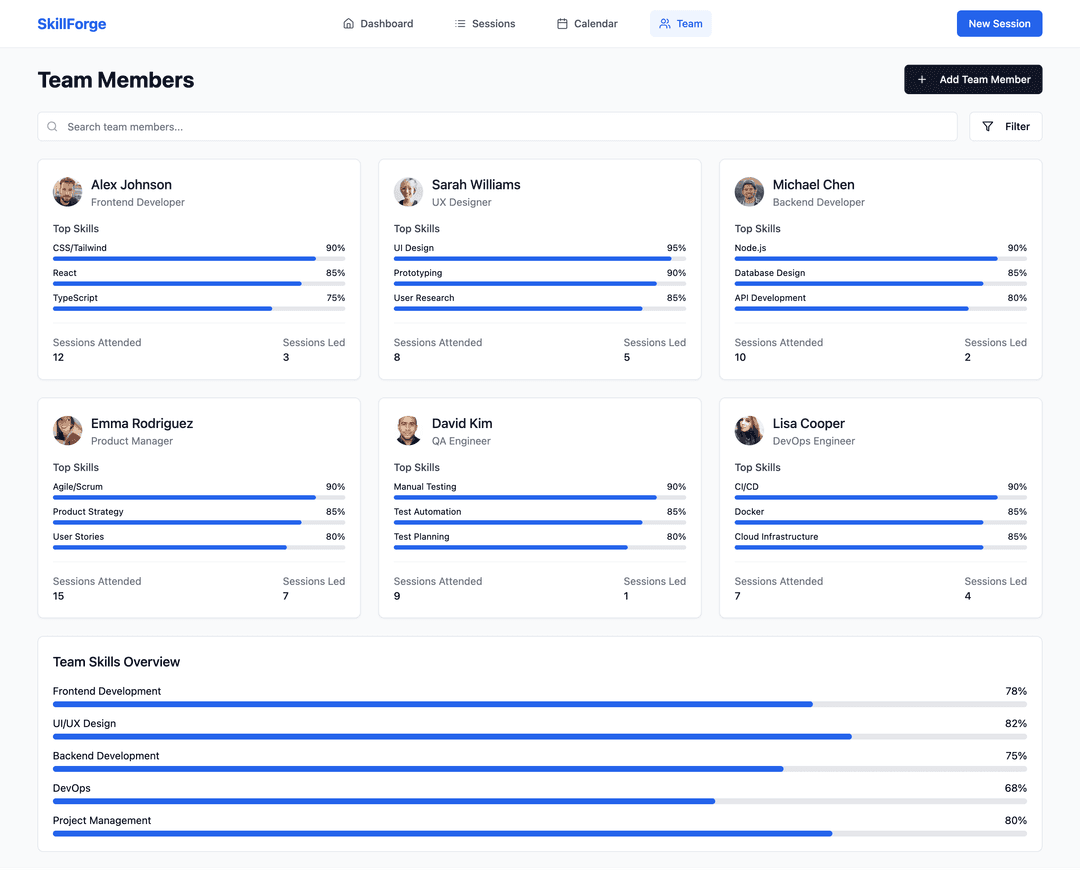Open Sarah Williams' profile photo

click(408, 192)
